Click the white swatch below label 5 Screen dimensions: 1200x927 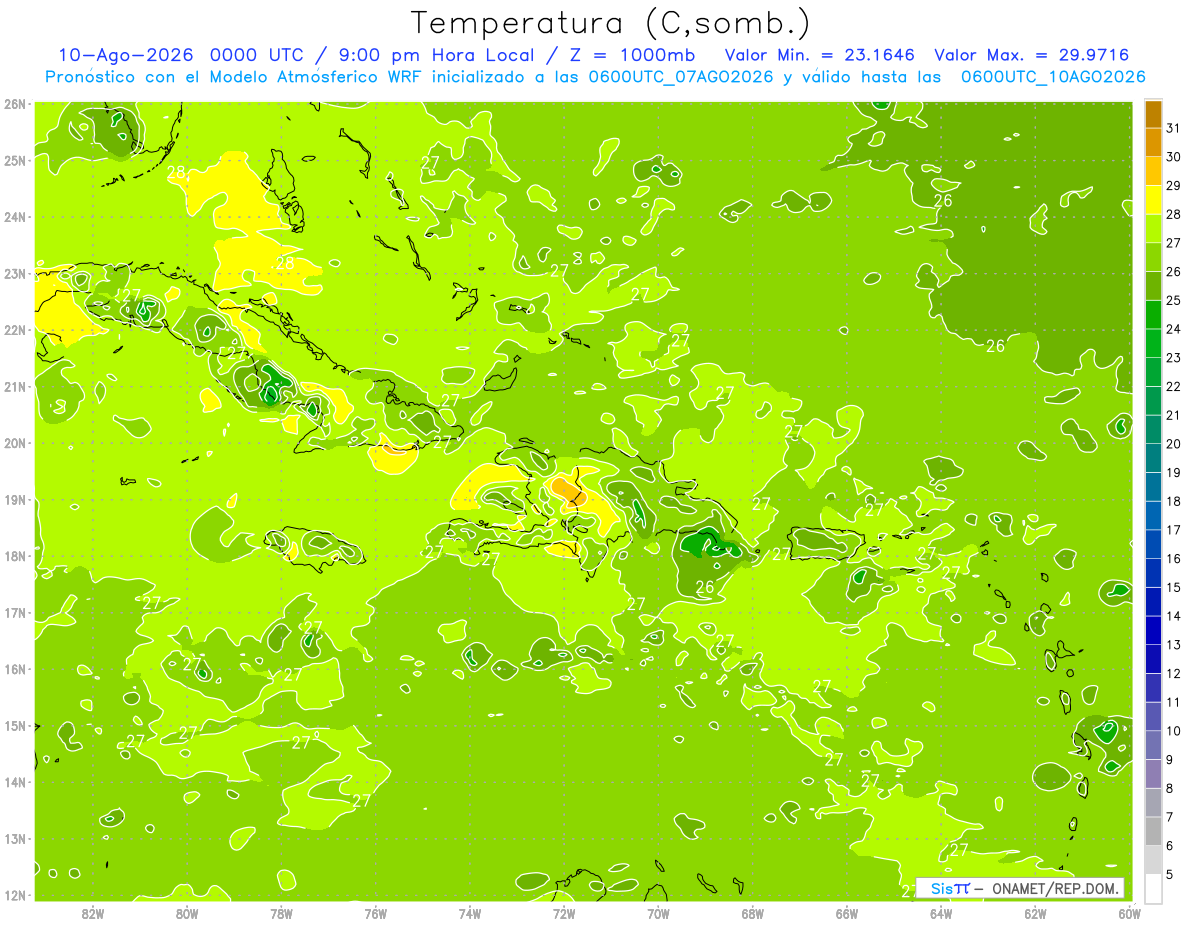1153,888
